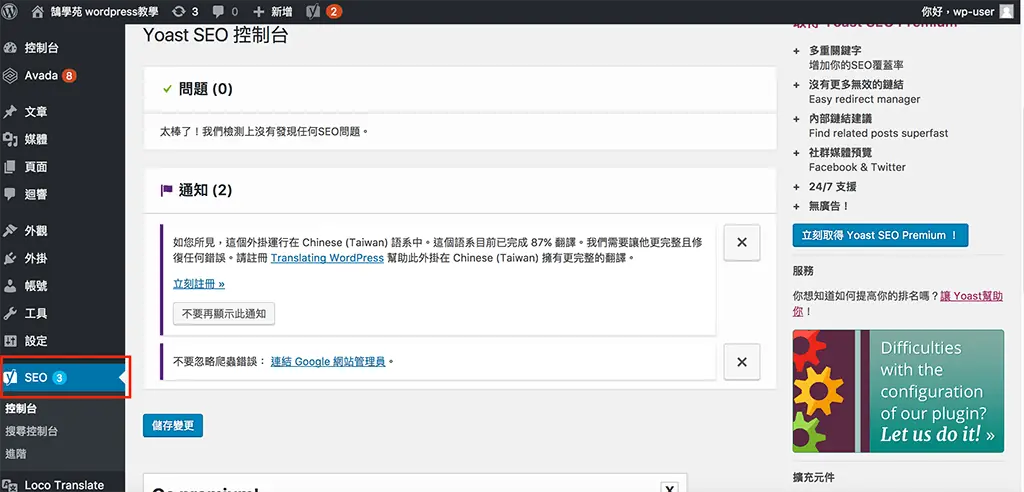The height and width of the screenshot is (492, 1024).
Task: Click the site name 鵠學苑 wordpress教學
Action: 104,12
